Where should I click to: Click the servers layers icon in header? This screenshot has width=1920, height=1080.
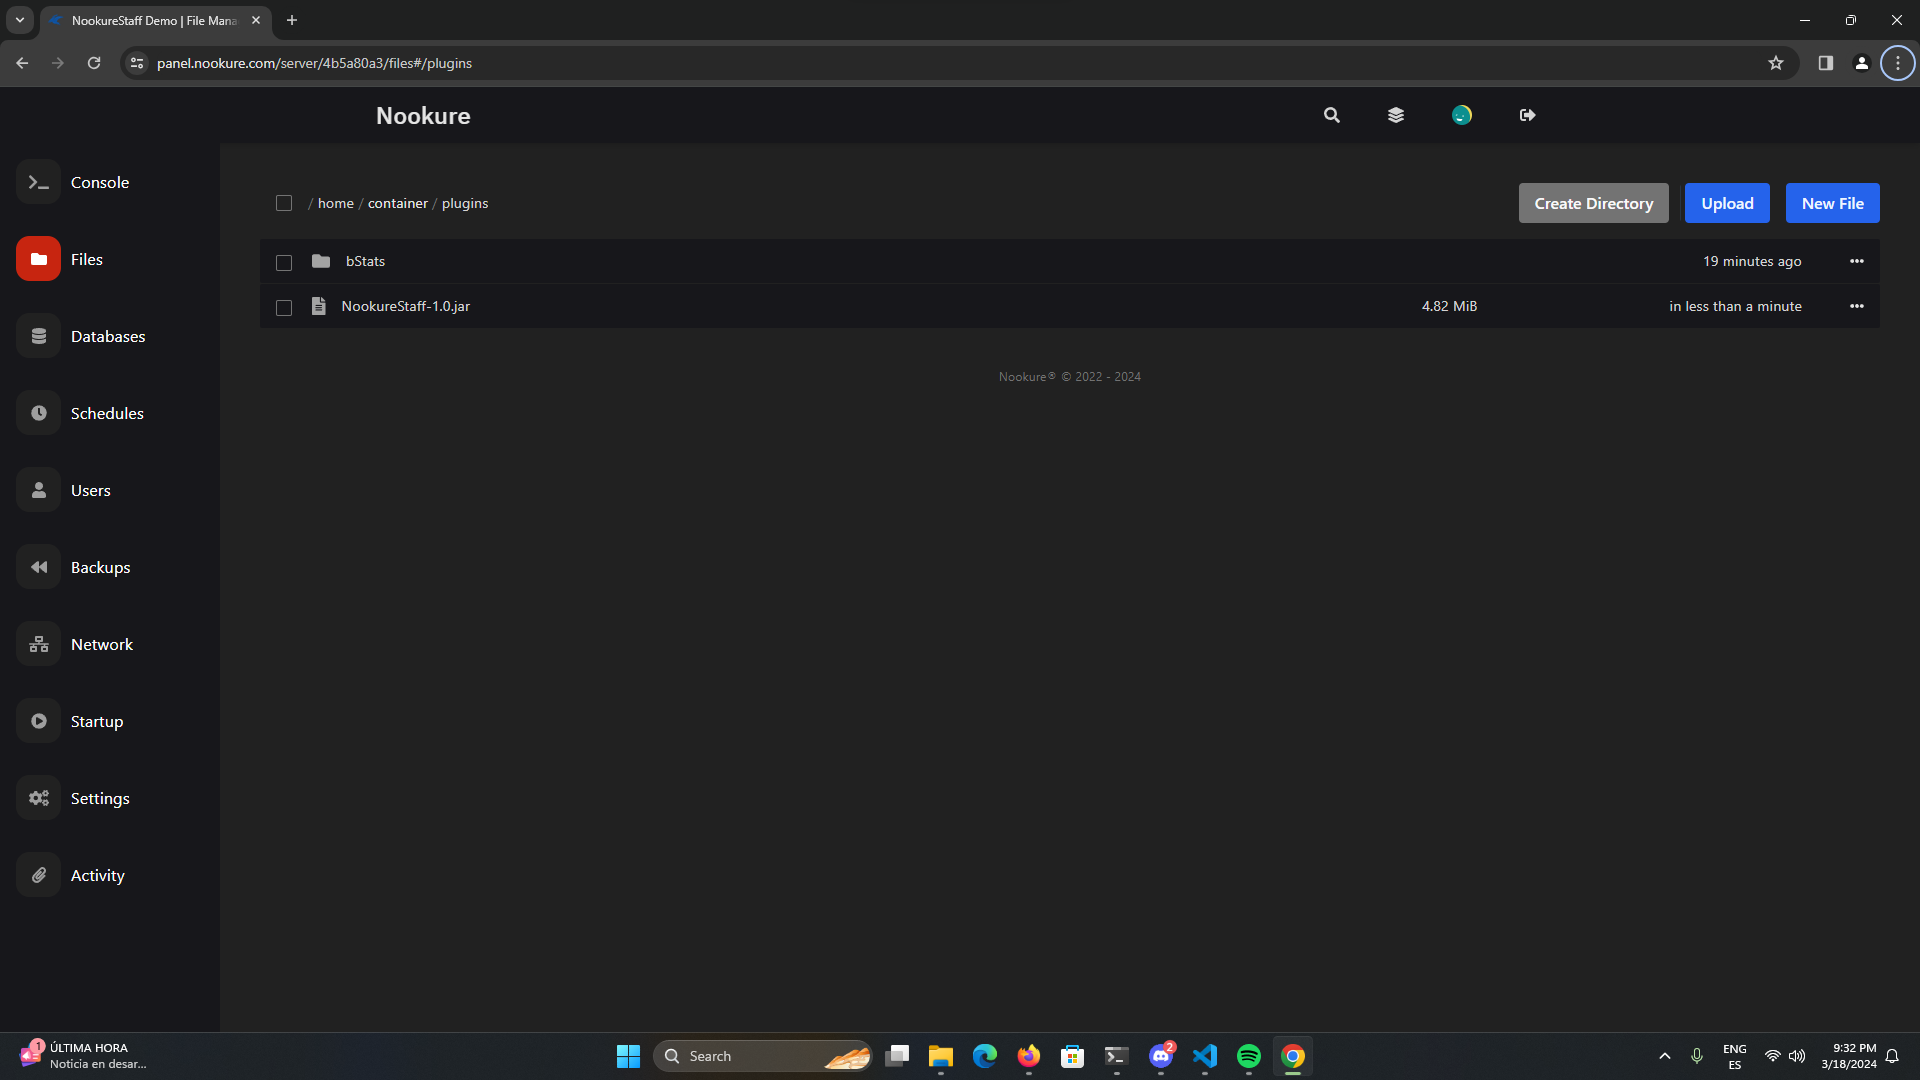pos(1396,115)
